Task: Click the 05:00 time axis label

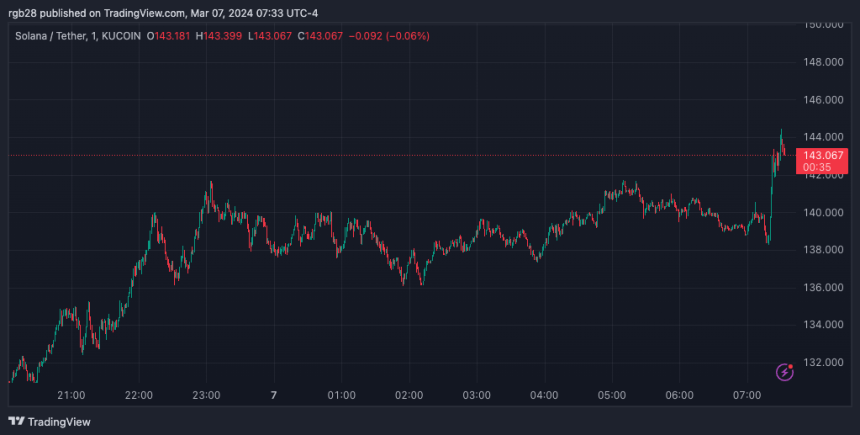Action: 612,395
